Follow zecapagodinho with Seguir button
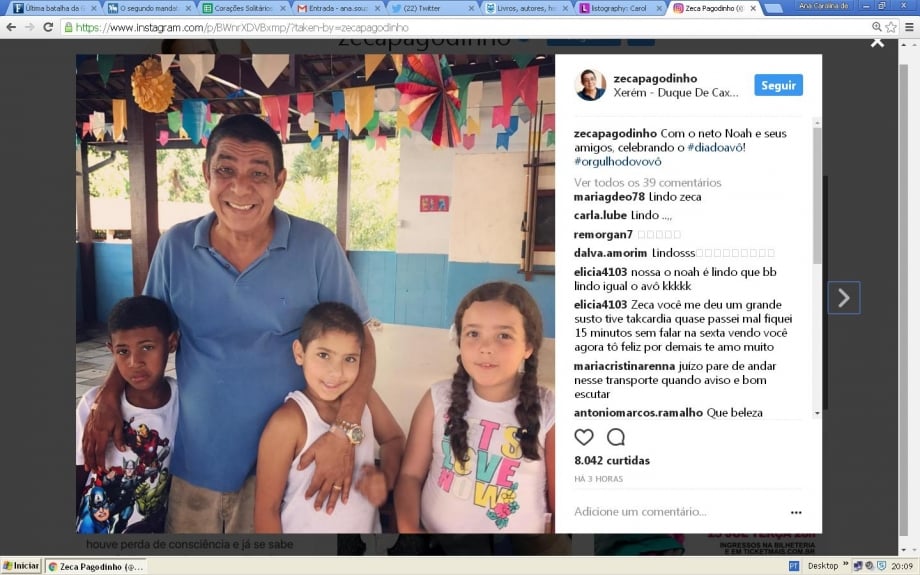This screenshot has width=920, height=575. [x=778, y=85]
